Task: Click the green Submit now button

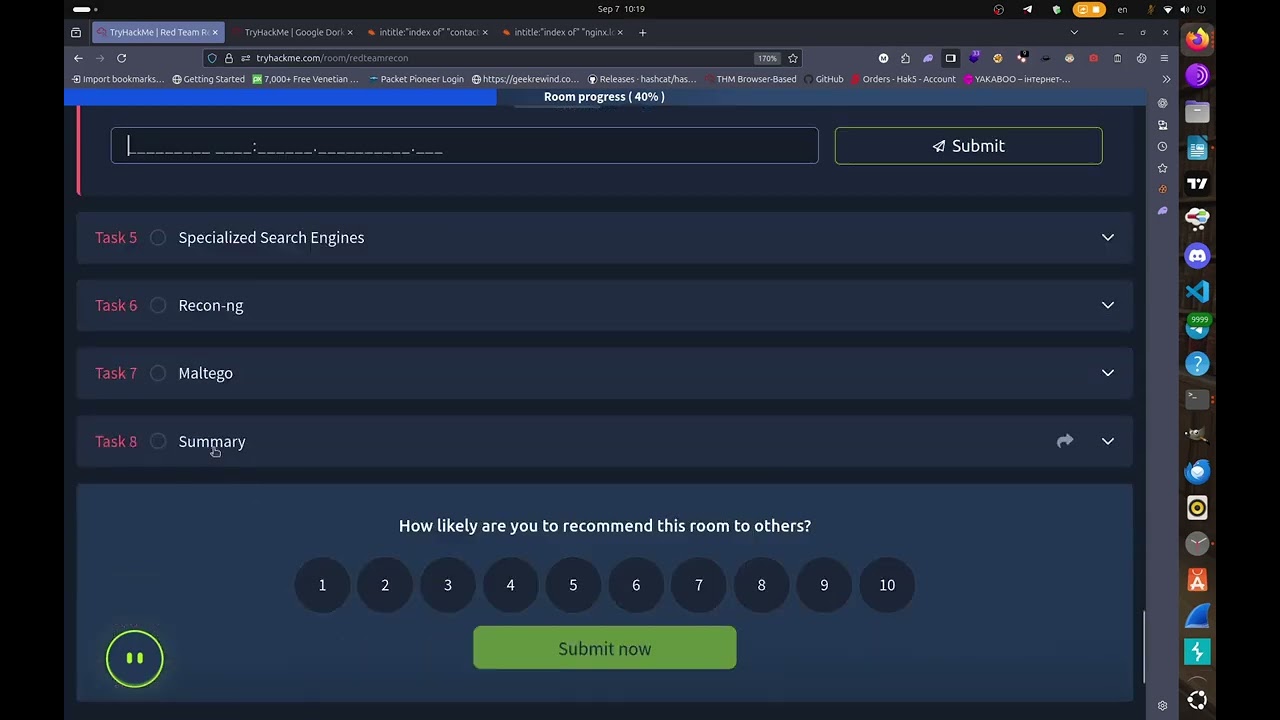Action: tap(605, 648)
